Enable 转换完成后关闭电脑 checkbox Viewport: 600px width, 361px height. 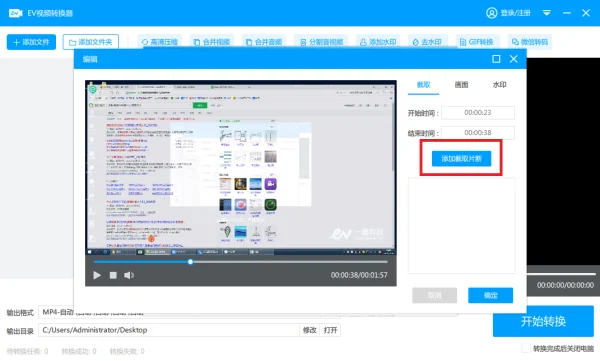click(x=526, y=348)
